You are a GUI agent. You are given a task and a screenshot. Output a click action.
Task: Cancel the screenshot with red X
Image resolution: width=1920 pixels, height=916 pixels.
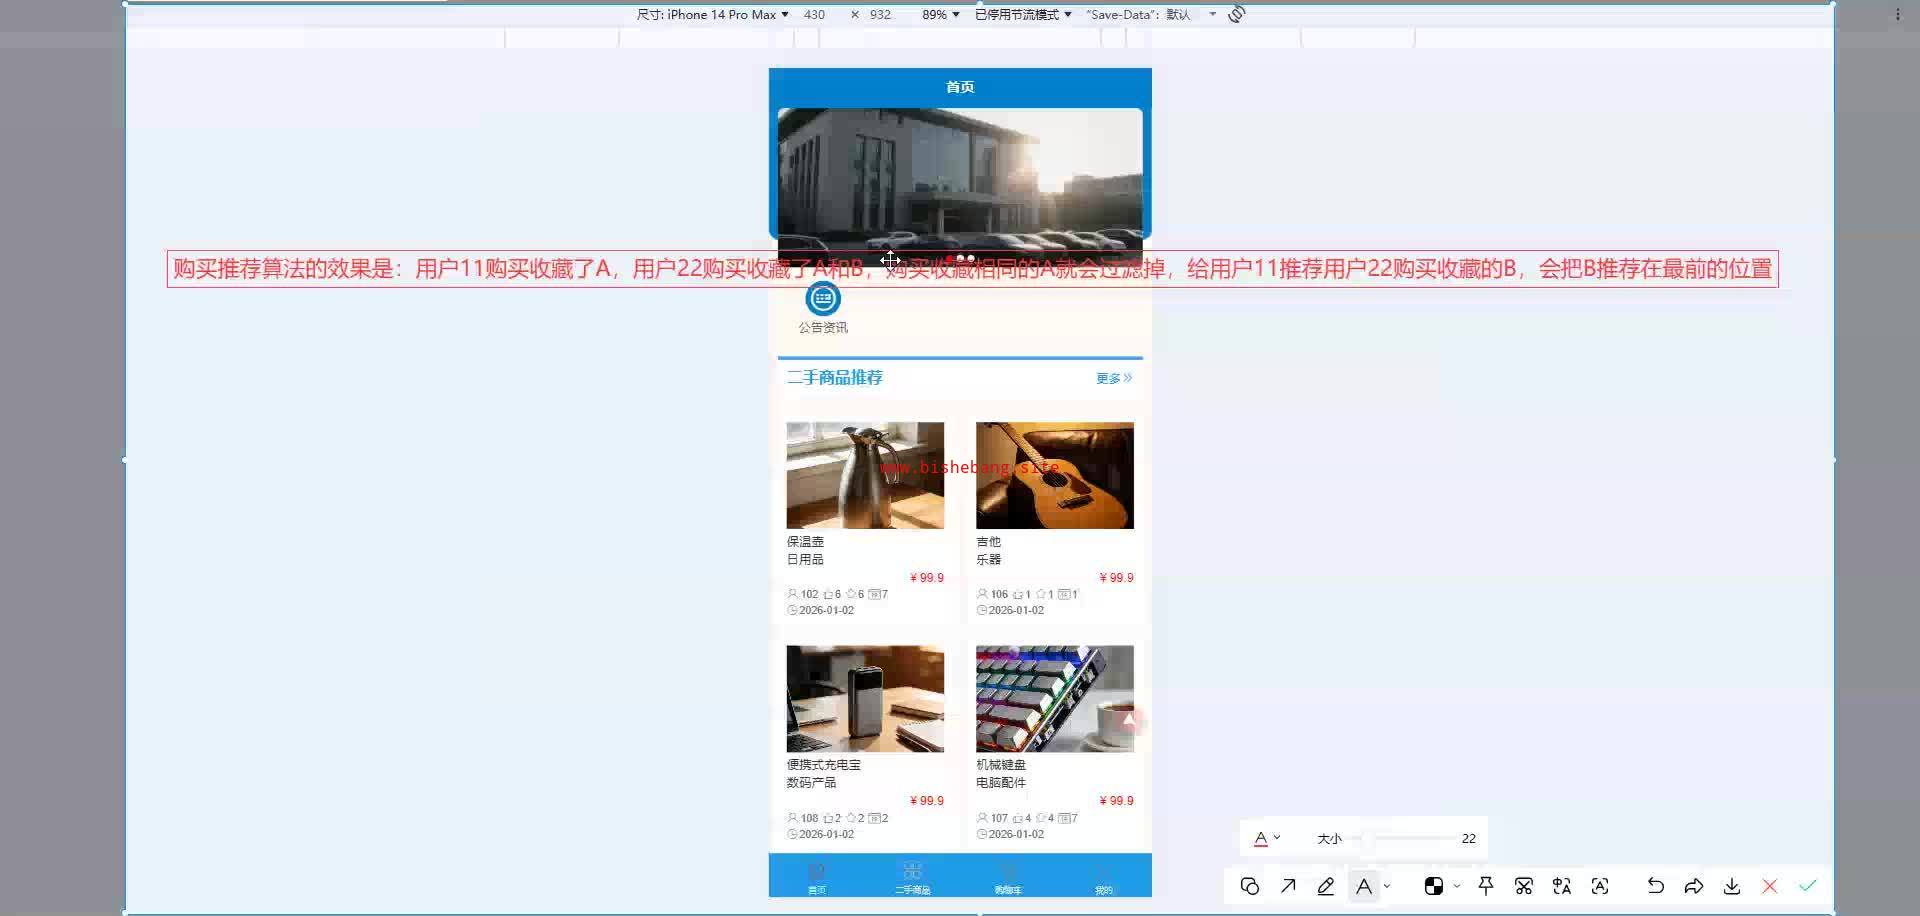point(1770,886)
